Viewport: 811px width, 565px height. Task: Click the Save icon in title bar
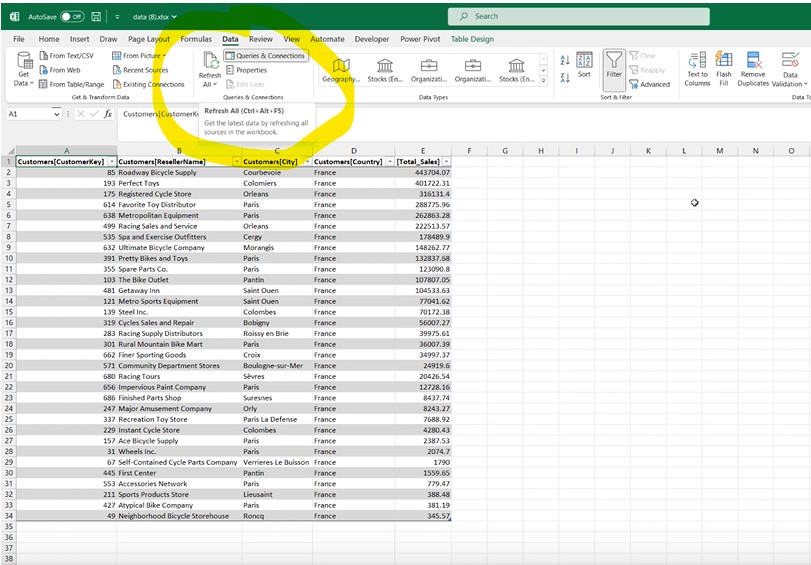click(x=96, y=17)
